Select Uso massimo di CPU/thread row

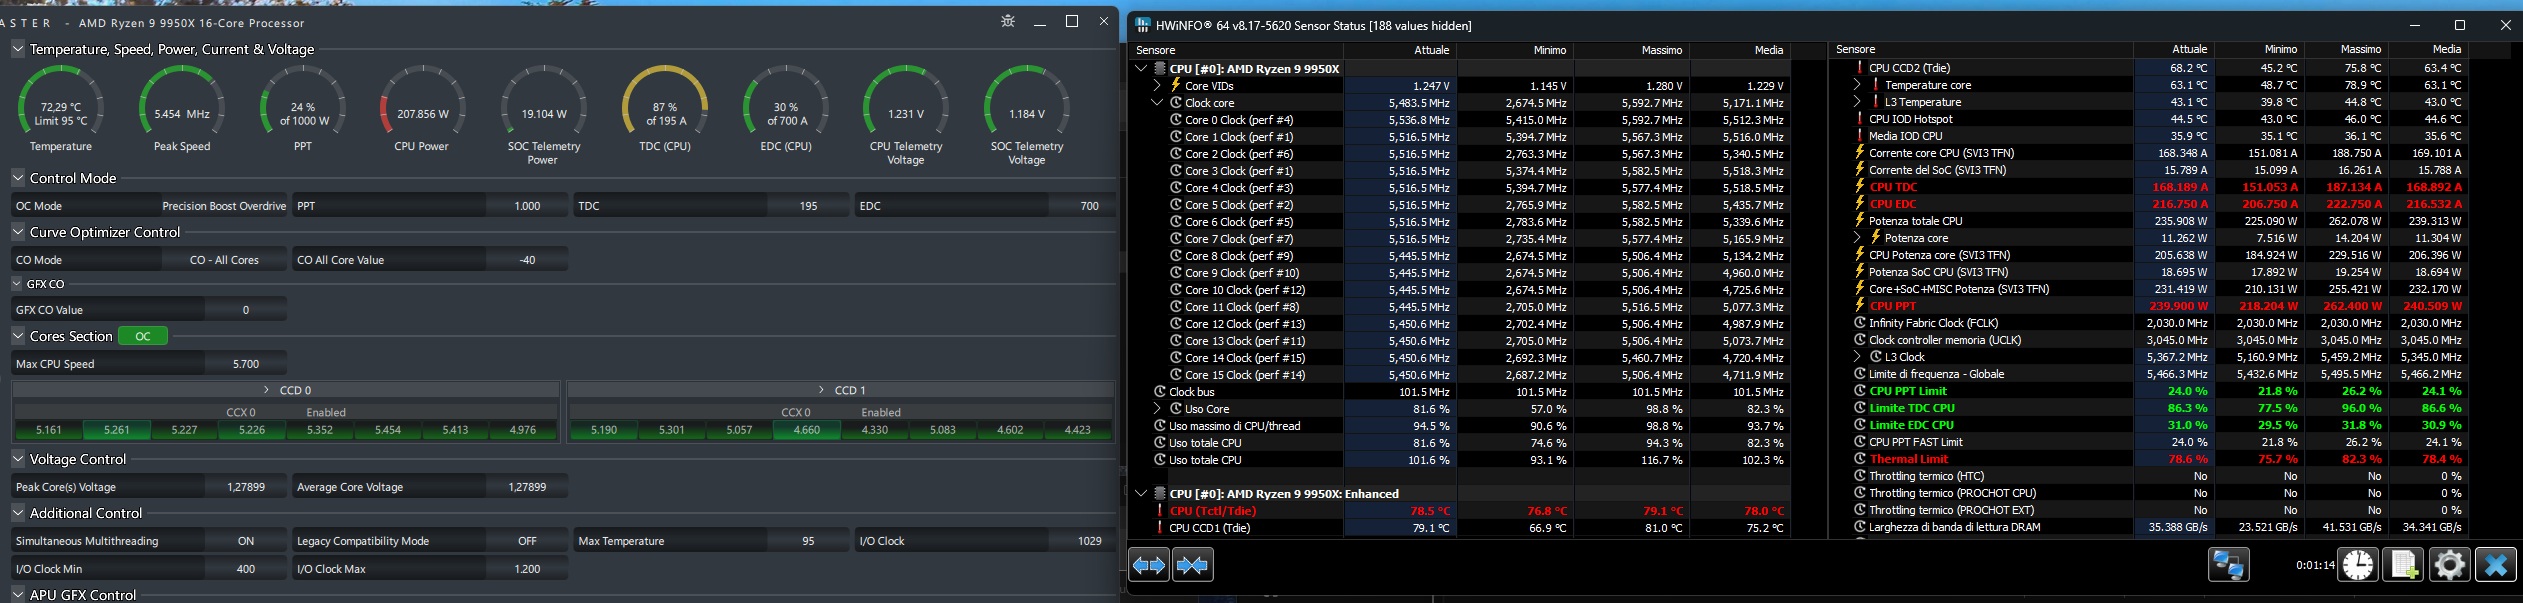[x=1461, y=426]
